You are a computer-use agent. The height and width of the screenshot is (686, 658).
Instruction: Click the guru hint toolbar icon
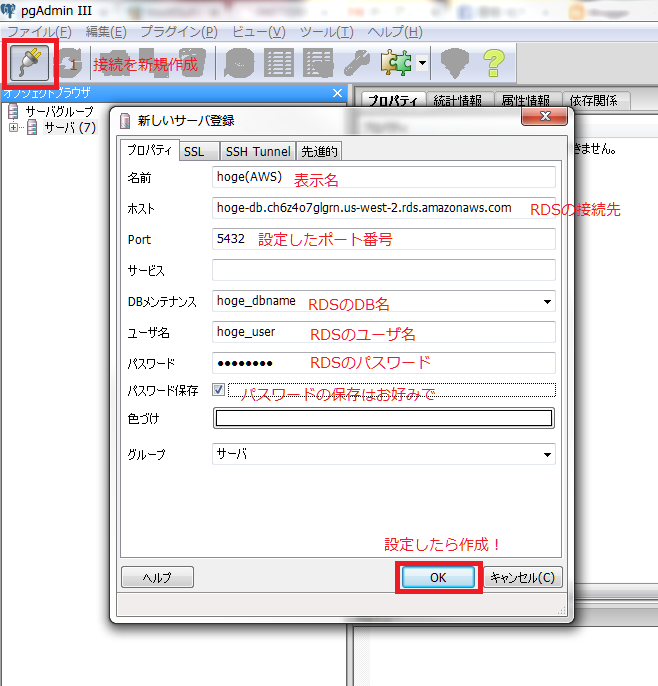pos(455,63)
